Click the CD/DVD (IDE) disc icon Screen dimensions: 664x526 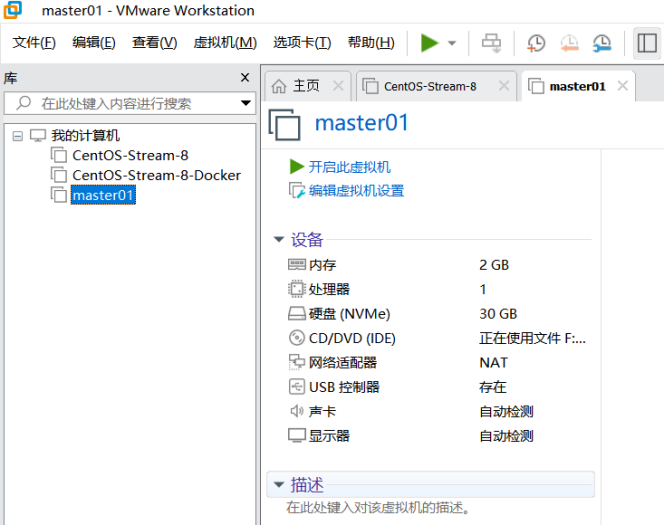coord(296,338)
